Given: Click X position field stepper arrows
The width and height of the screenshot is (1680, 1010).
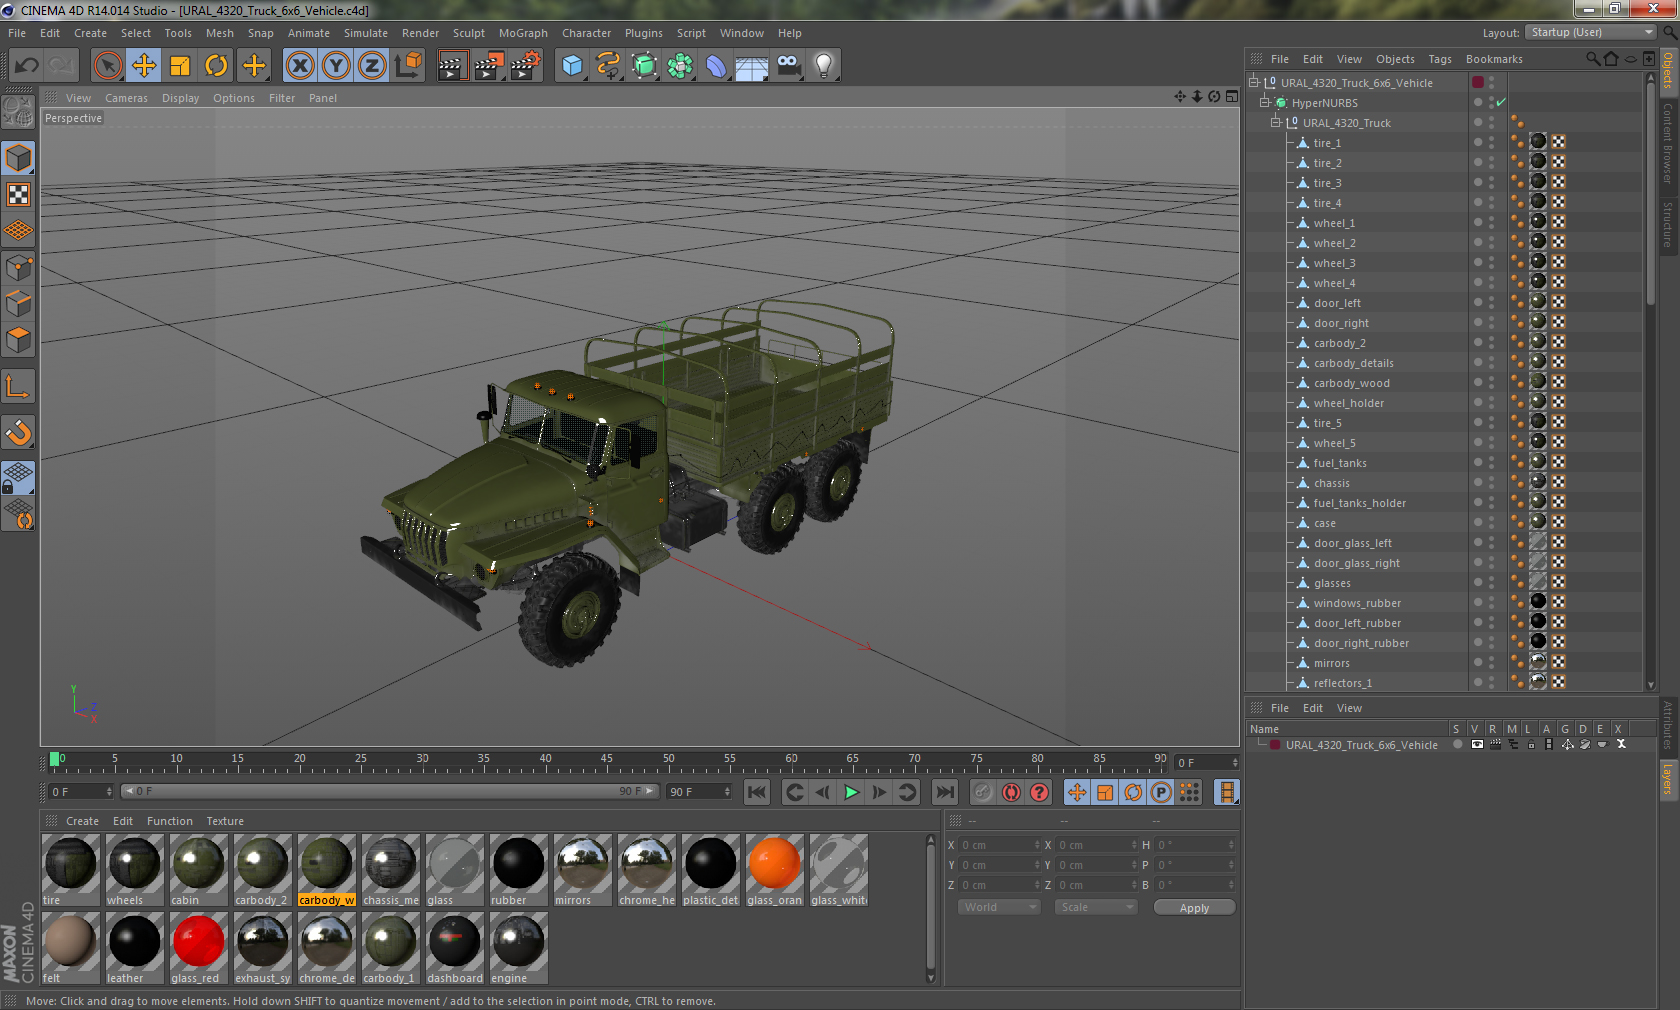Looking at the screenshot, I should click(x=1037, y=845).
